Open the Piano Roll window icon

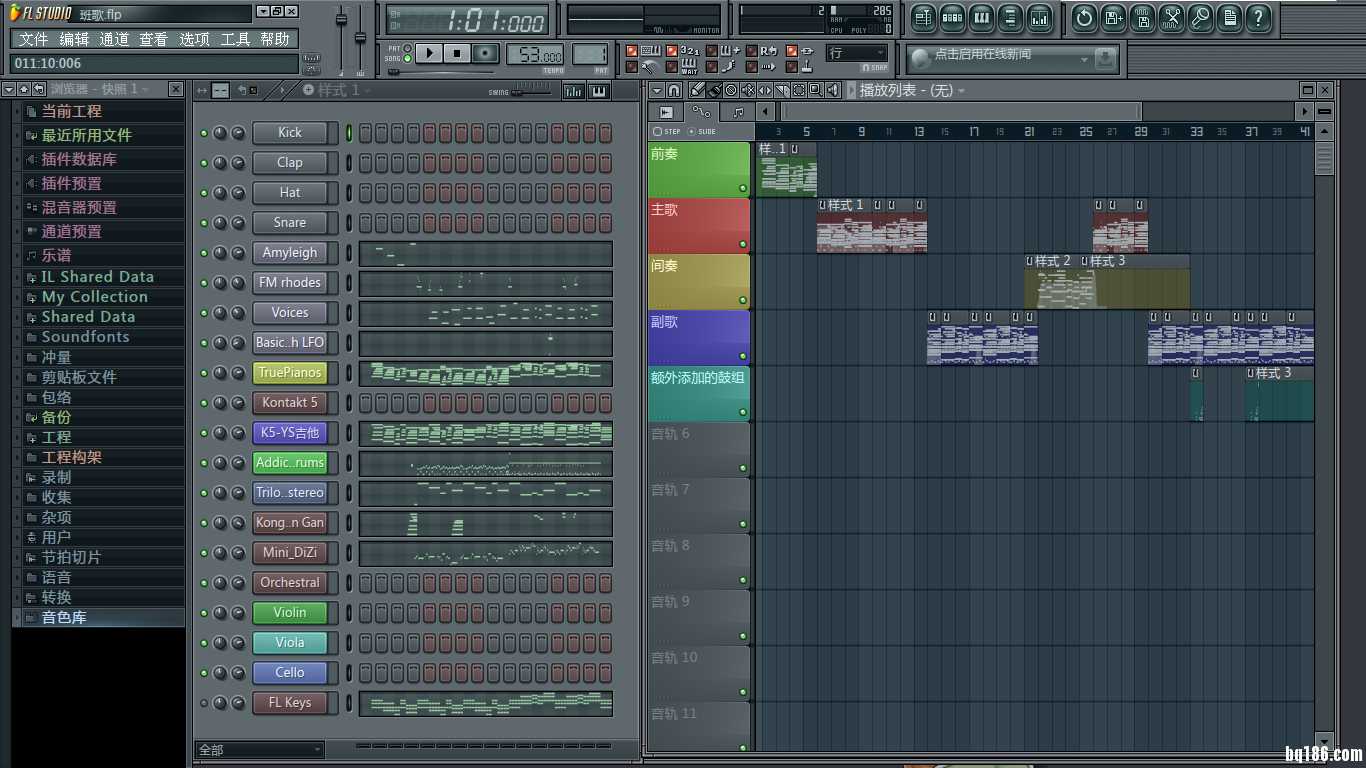981,17
